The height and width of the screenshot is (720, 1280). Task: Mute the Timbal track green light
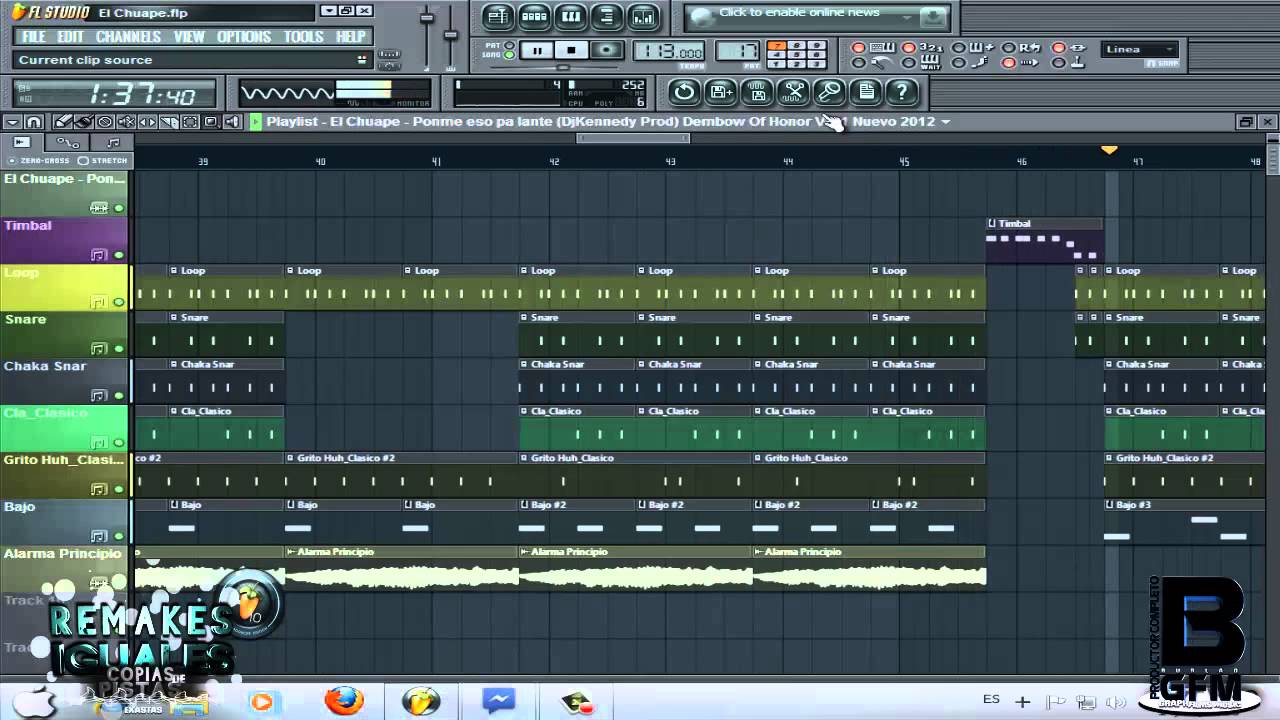pyautogui.click(x=119, y=255)
